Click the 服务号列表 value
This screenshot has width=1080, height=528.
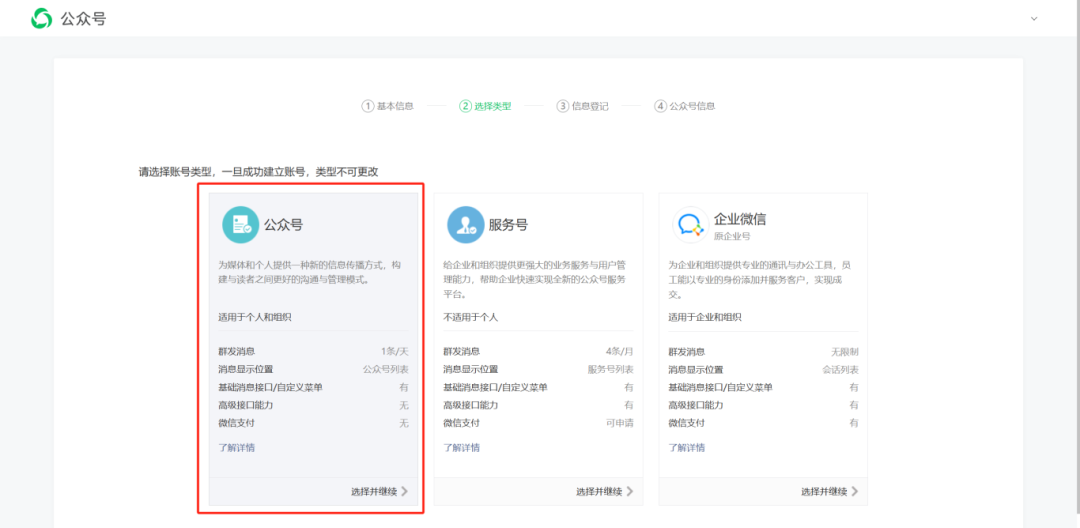click(611, 370)
